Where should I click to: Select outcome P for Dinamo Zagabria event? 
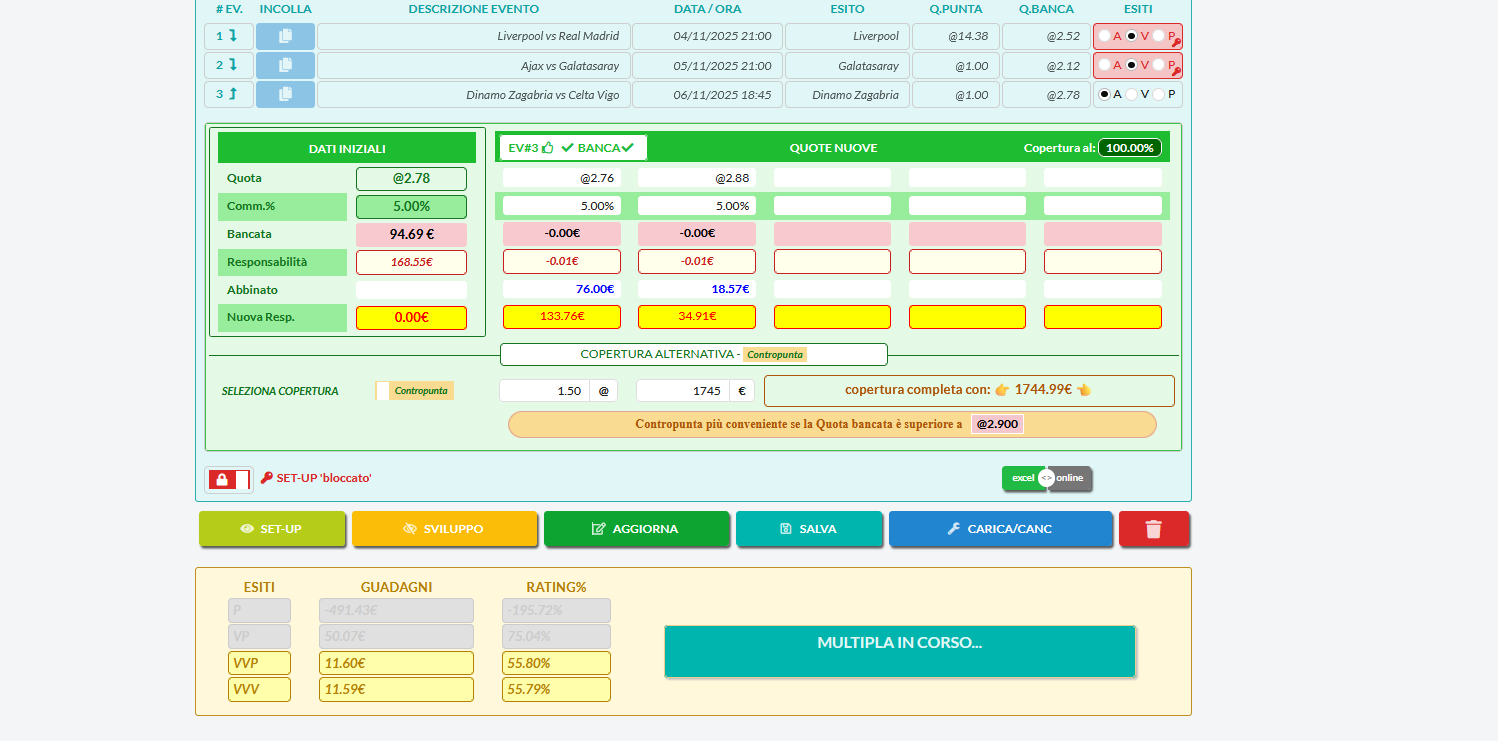[x=1158, y=95]
